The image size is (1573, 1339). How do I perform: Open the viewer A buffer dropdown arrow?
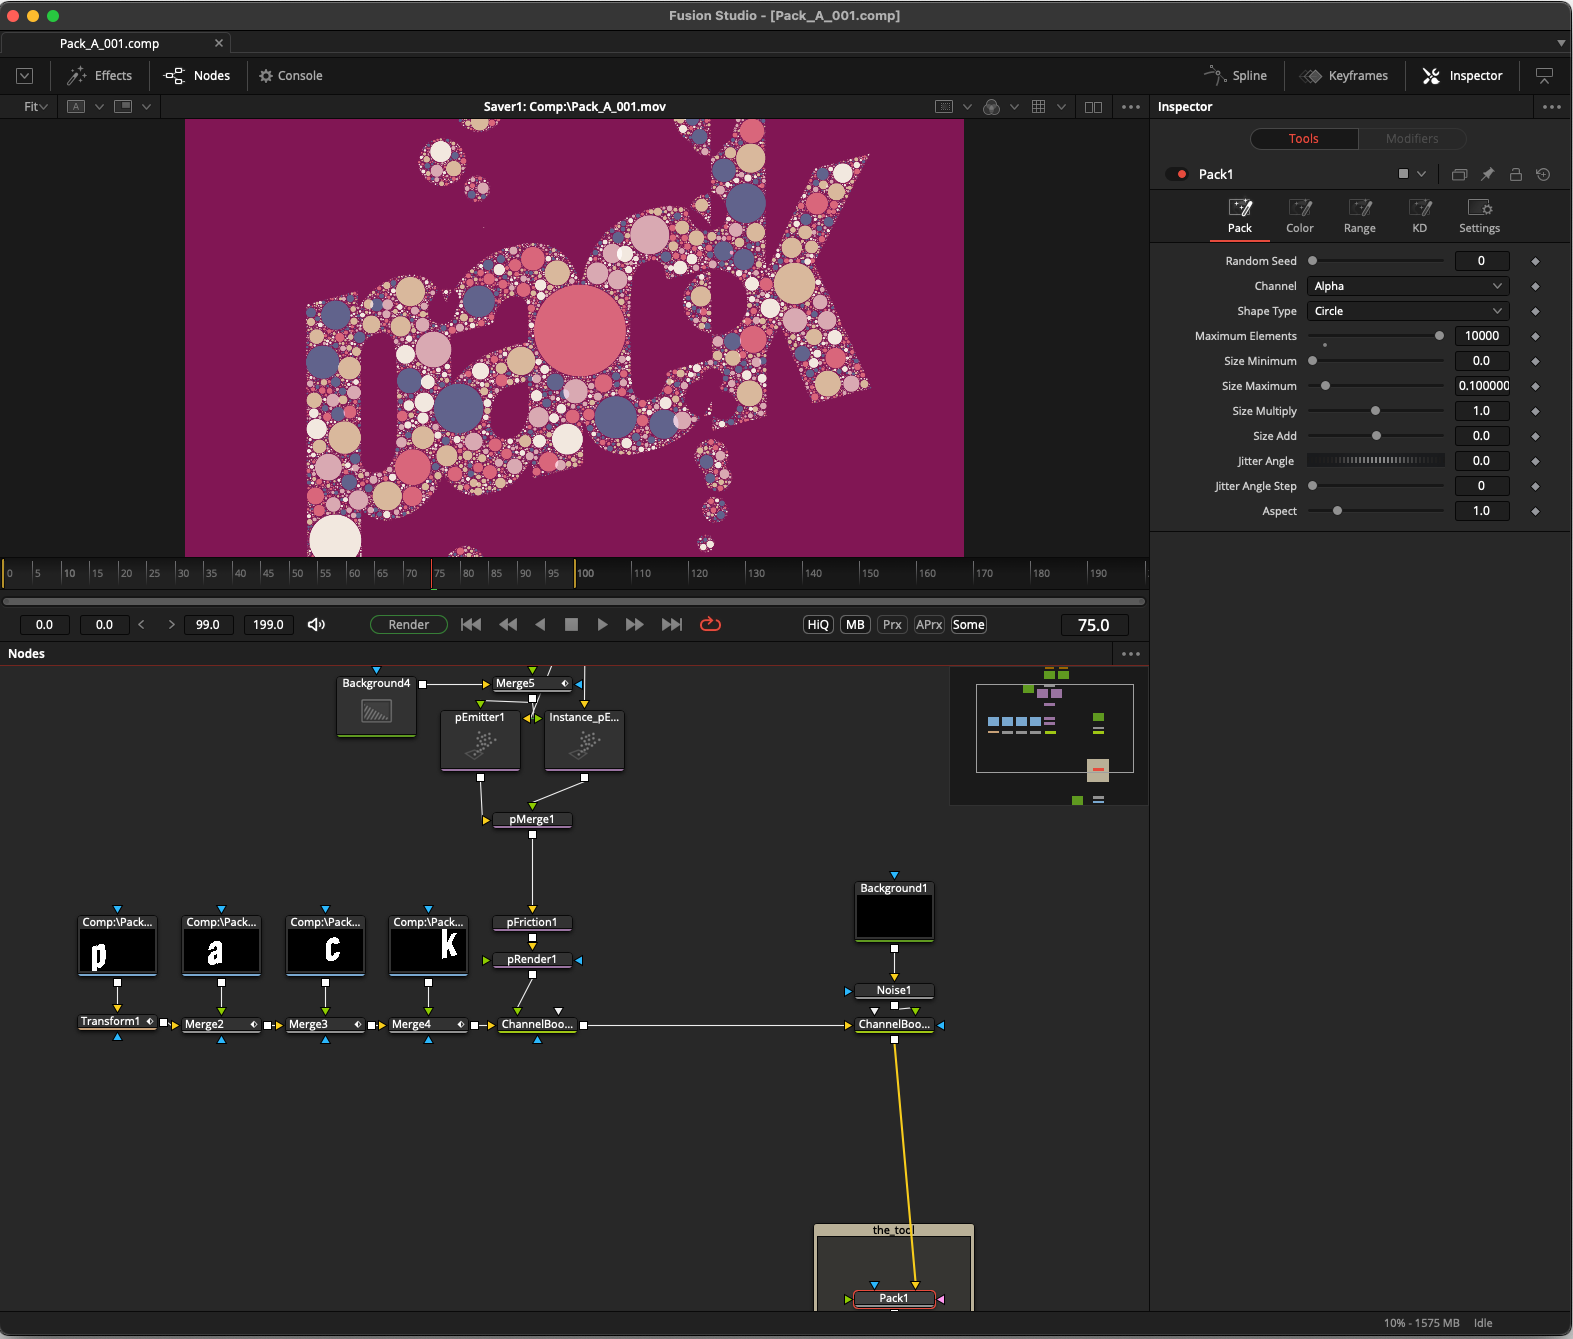click(99, 107)
